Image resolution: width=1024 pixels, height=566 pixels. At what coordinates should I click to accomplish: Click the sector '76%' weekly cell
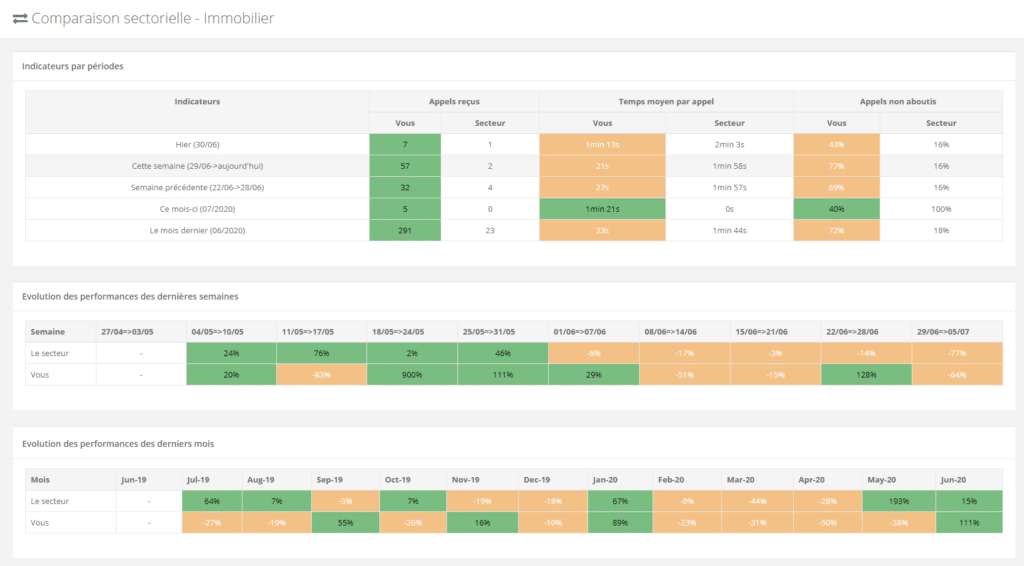pyautogui.click(x=321, y=353)
